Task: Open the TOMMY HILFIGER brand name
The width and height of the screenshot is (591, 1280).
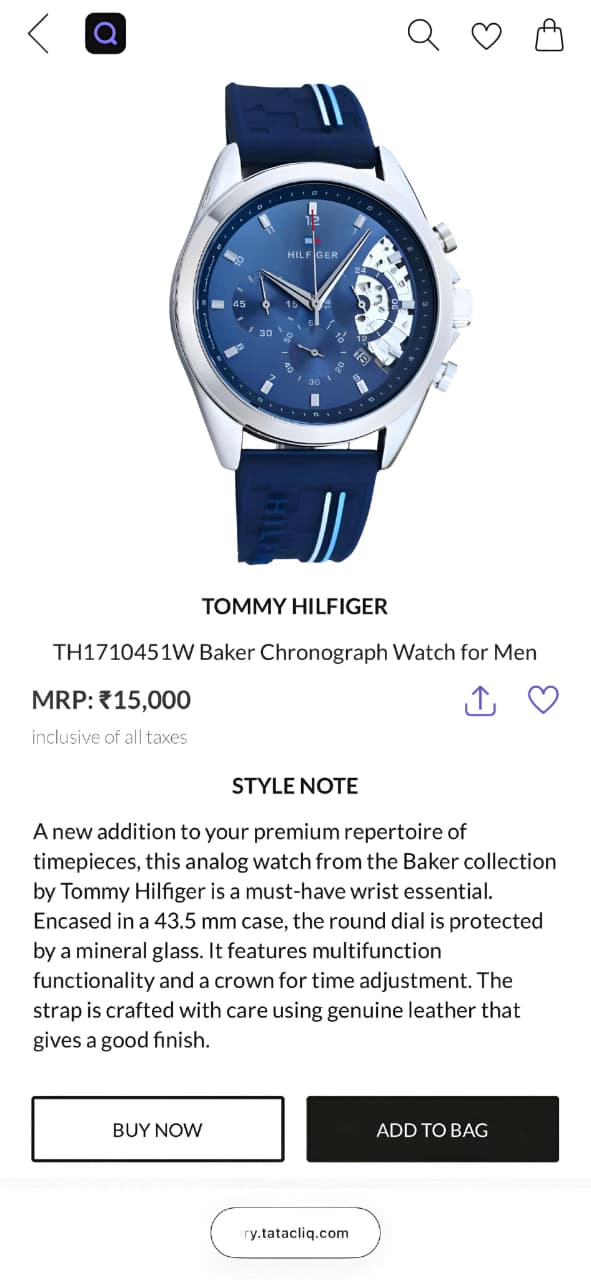Action: [x=295, y=606]
